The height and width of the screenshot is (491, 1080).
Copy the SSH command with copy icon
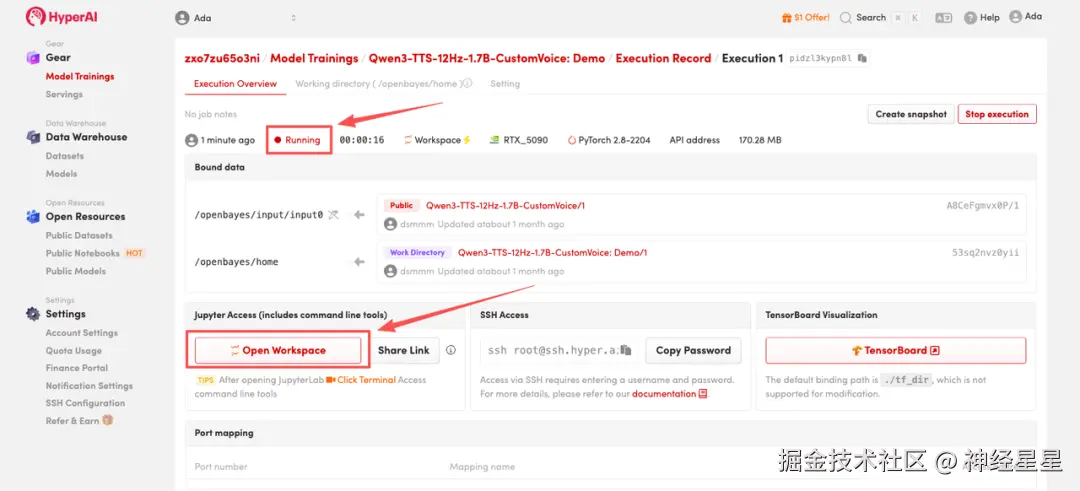pos(625,350)
